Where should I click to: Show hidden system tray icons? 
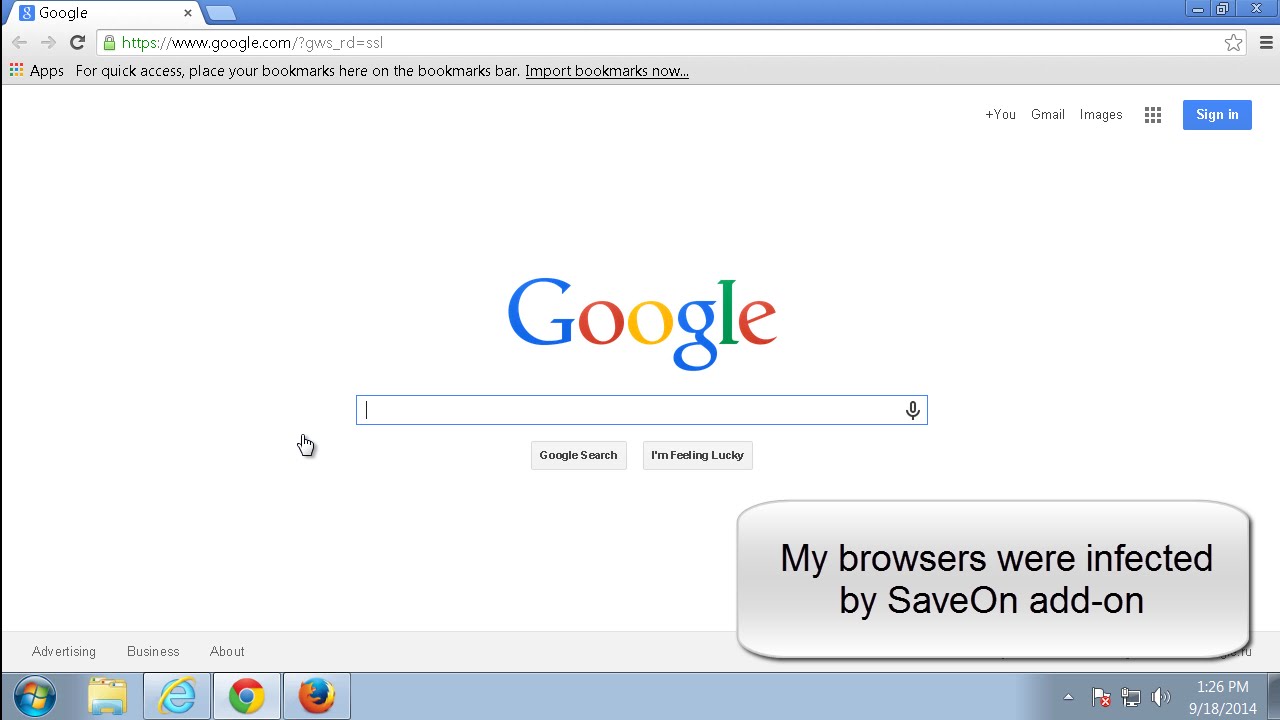1068,697
